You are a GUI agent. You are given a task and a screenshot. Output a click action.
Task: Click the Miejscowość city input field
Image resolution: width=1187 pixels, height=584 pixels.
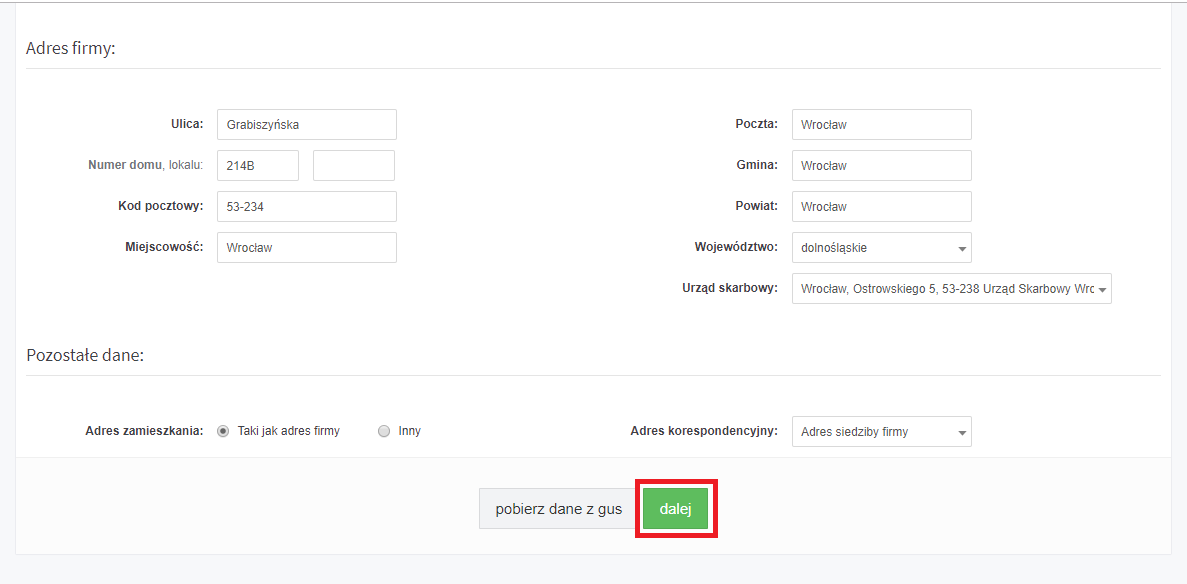[307, 248]
